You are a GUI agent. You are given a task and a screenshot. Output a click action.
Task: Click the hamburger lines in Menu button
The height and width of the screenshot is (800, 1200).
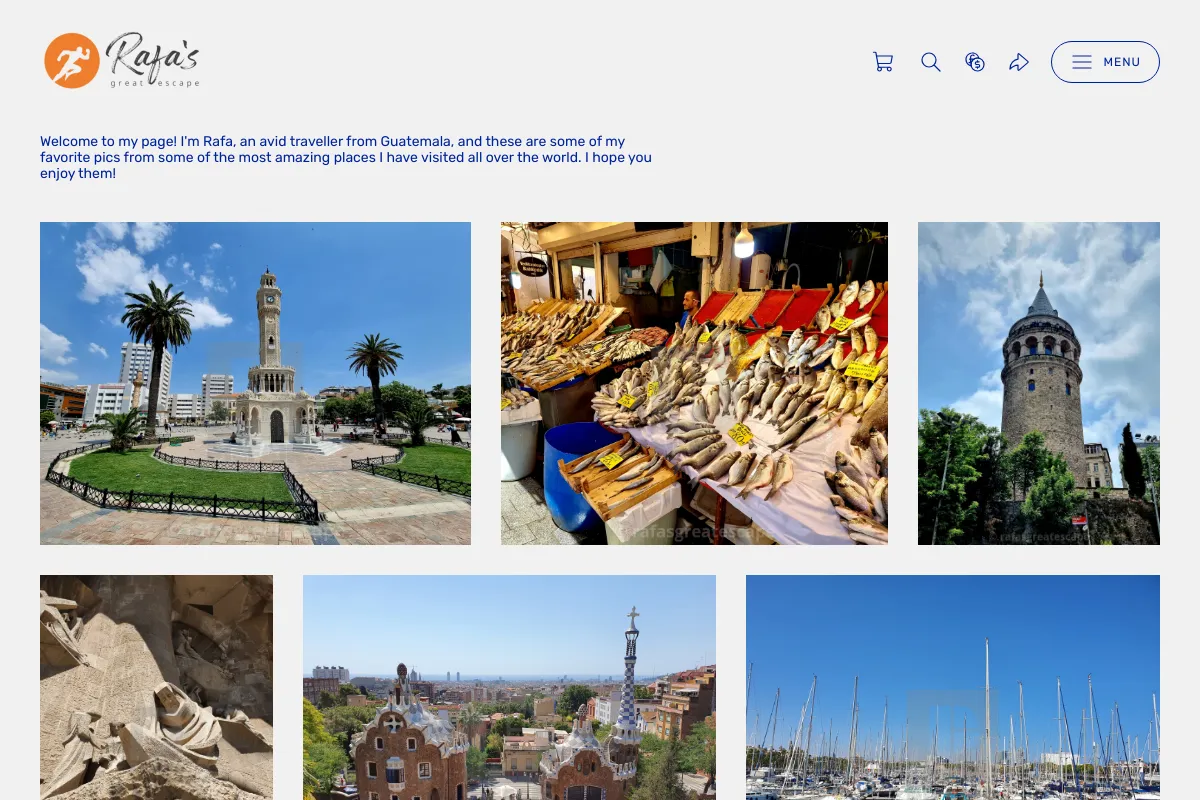click(1082, 62)
